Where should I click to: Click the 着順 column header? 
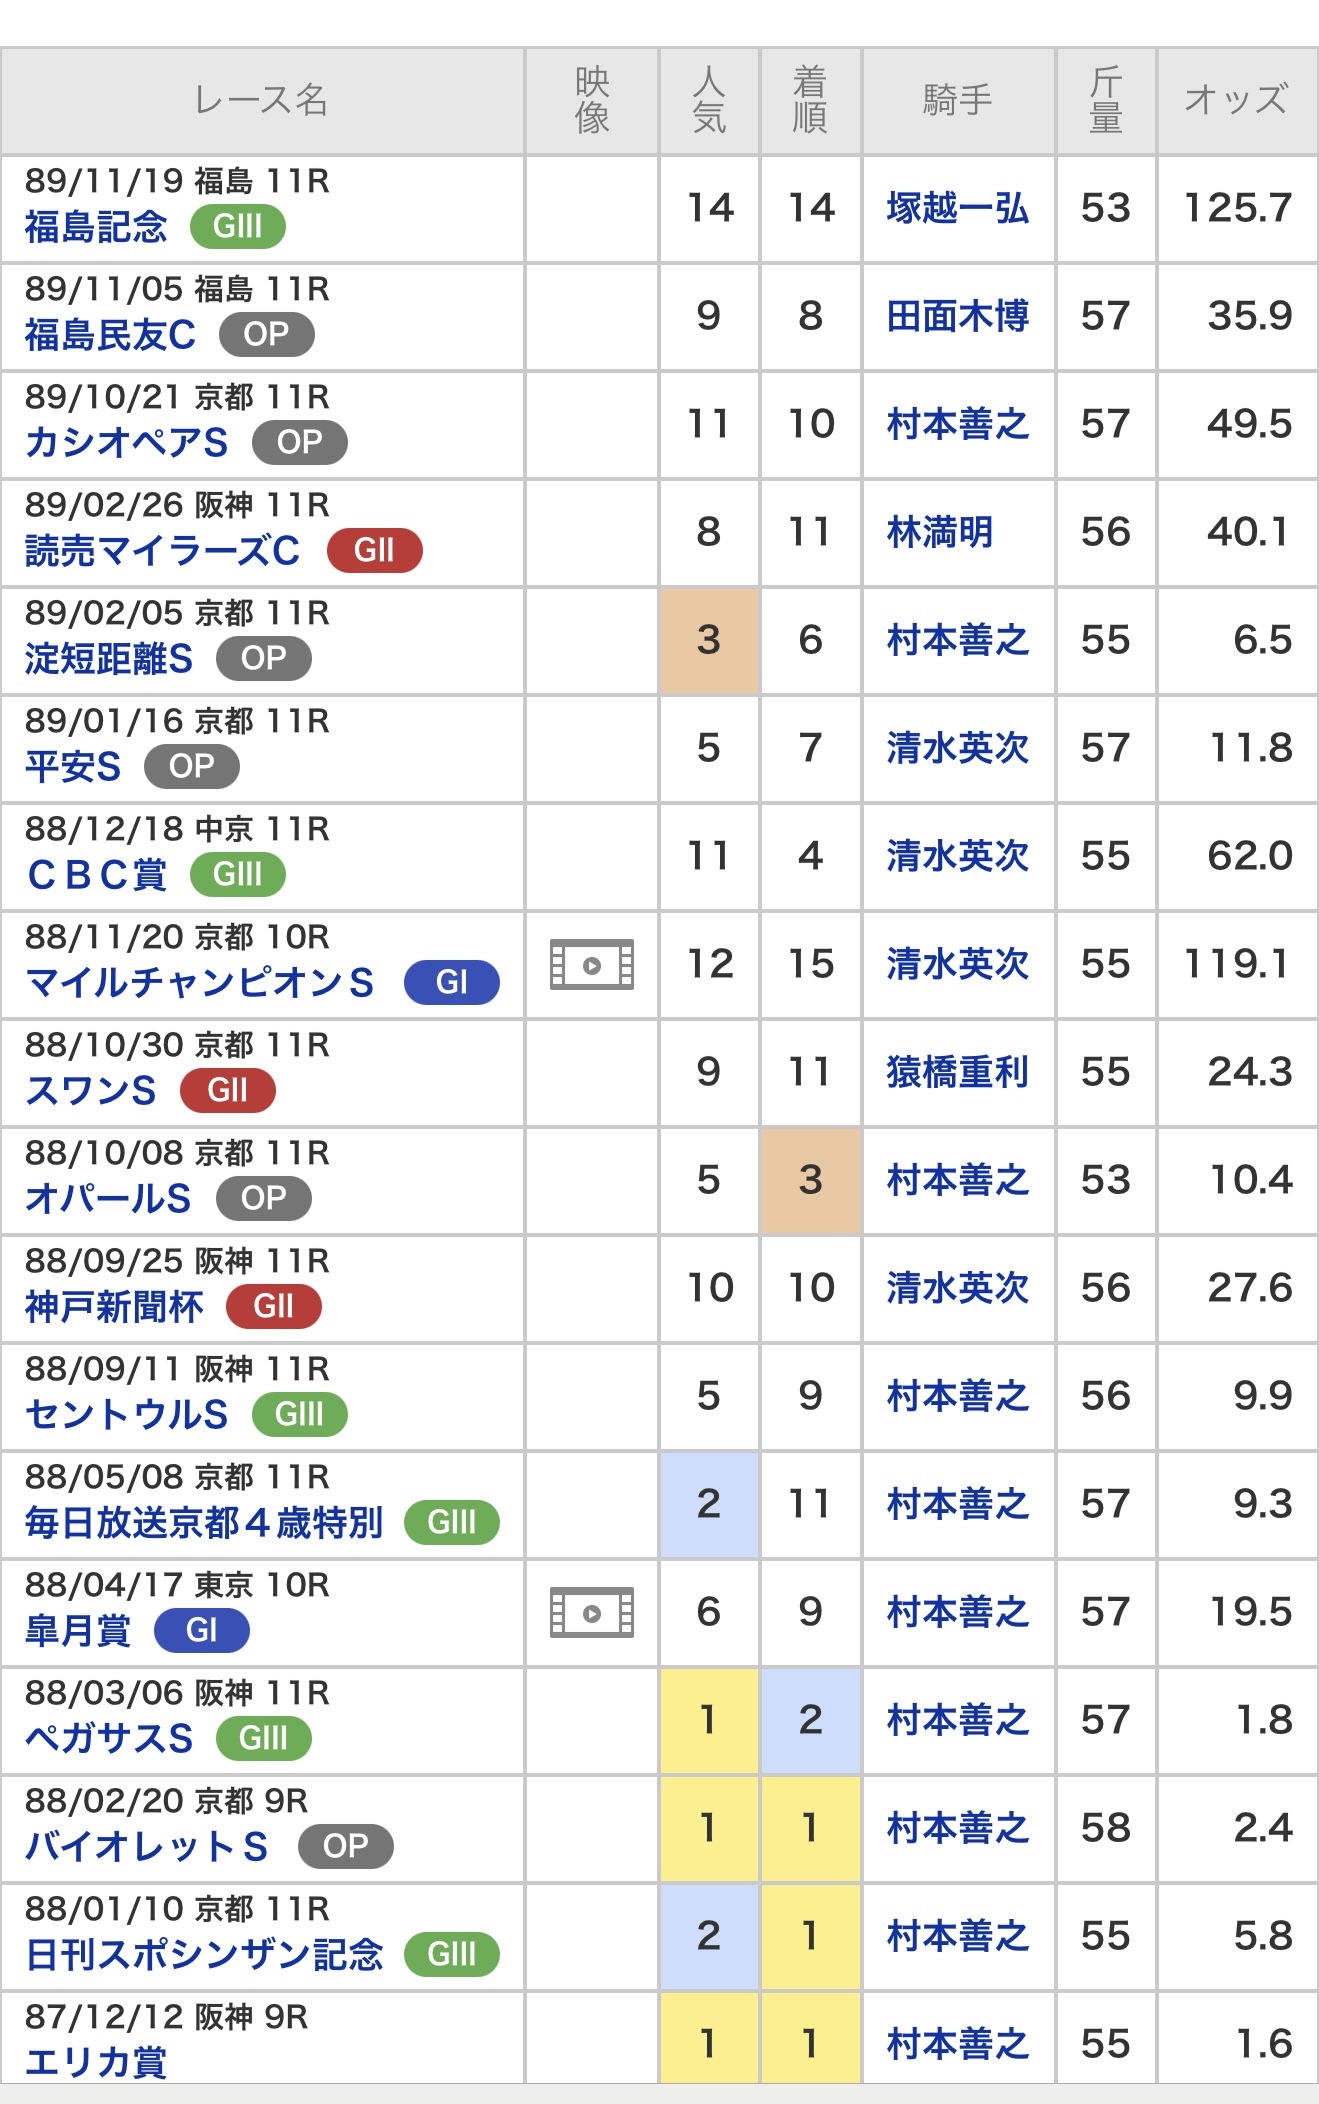click(x=810, y=100)
